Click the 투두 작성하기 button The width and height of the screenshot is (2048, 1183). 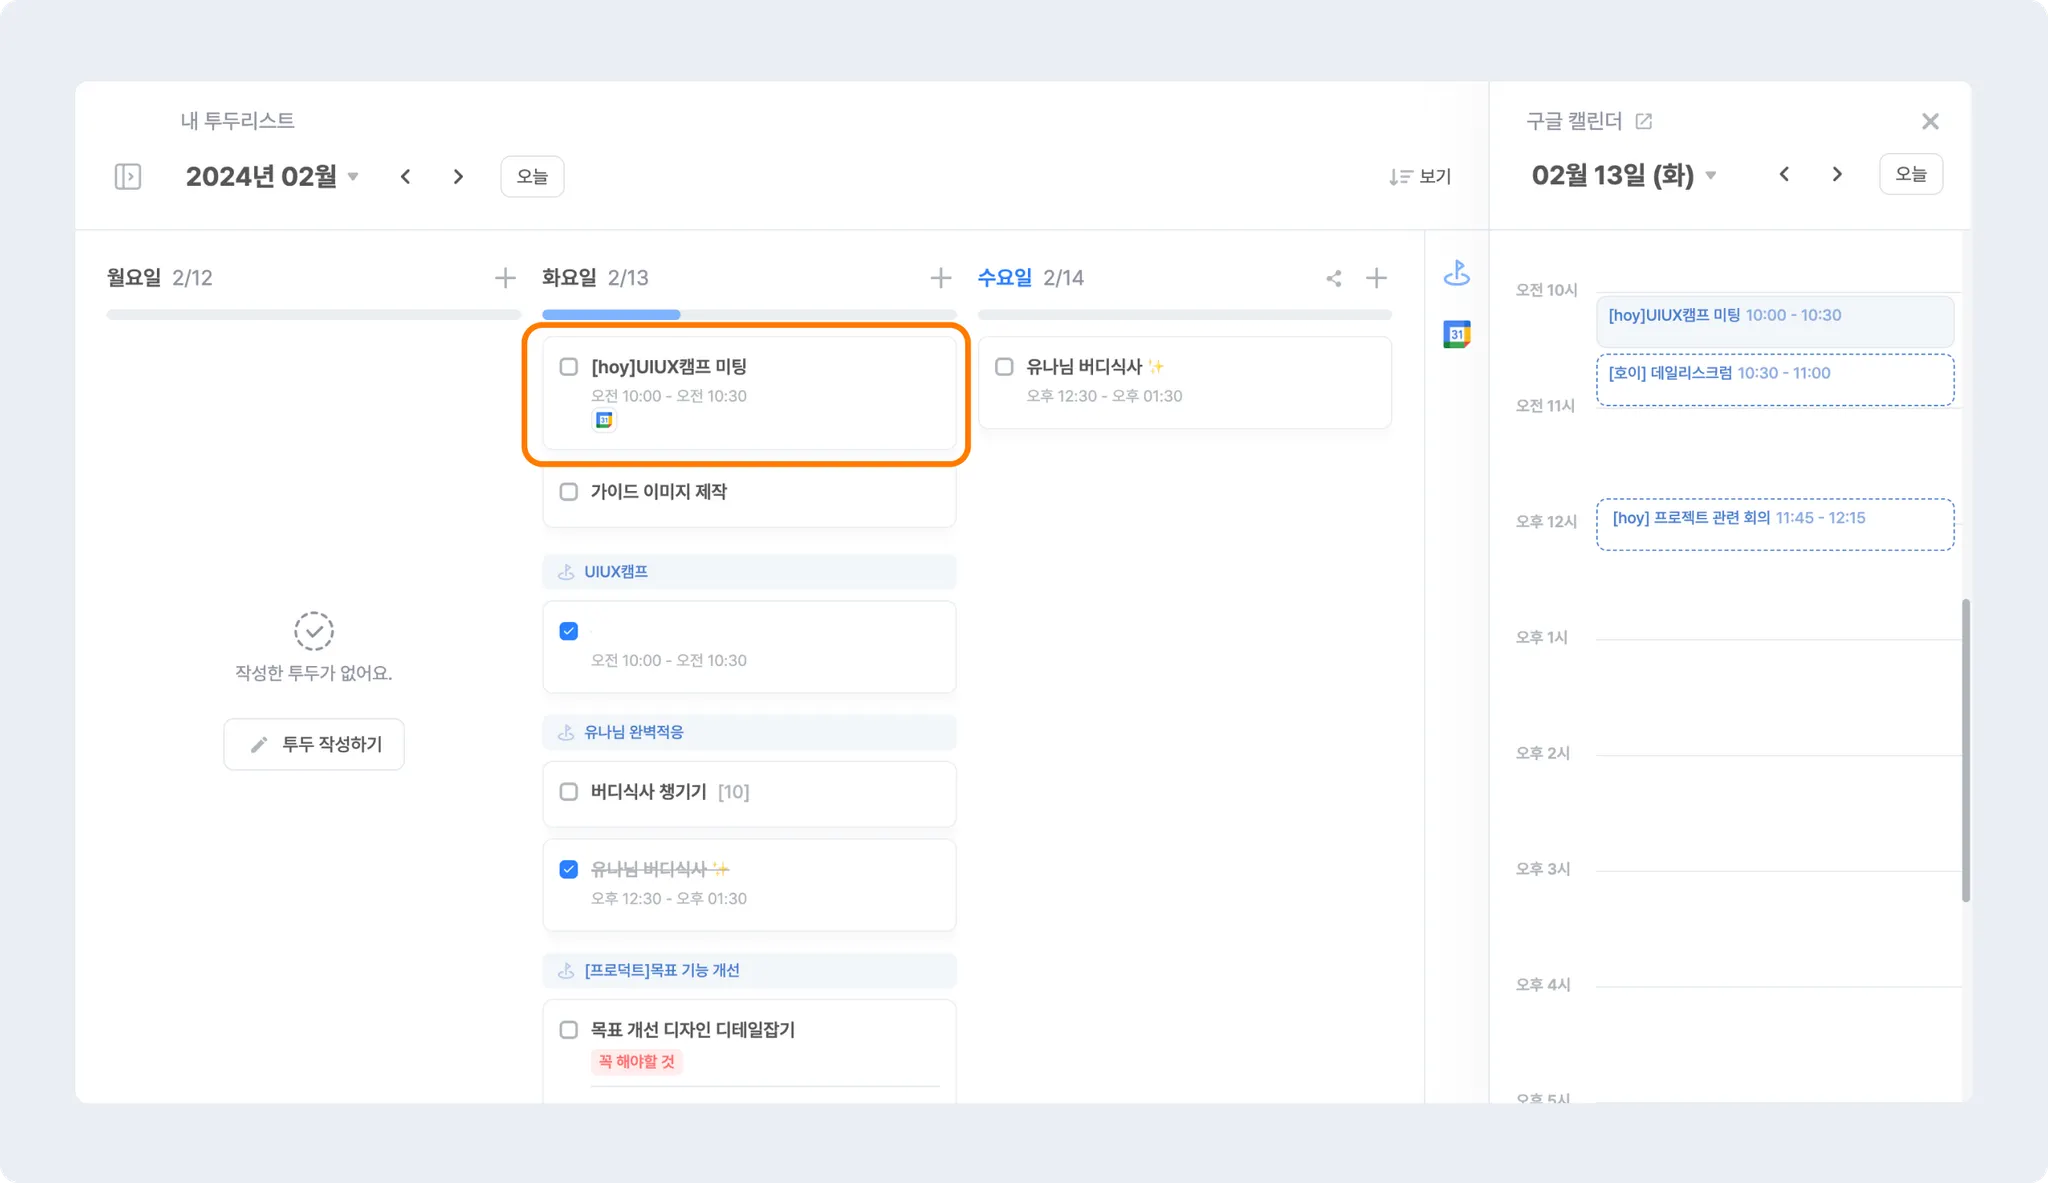pyautogui.click(x=314, y=744)
